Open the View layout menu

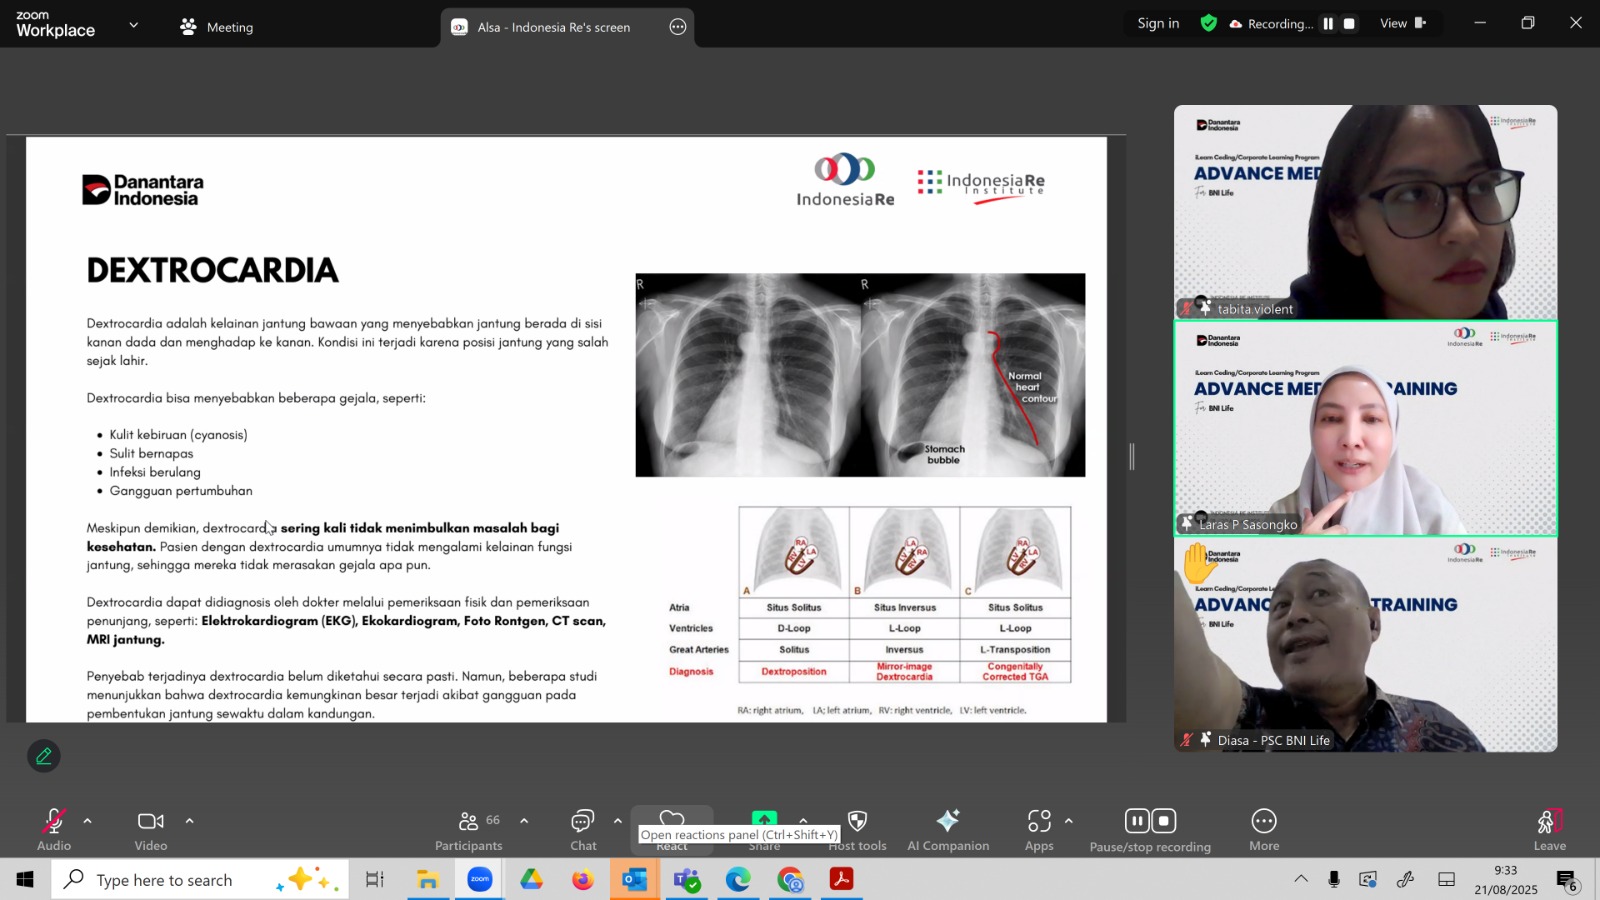click(1402, 24)
